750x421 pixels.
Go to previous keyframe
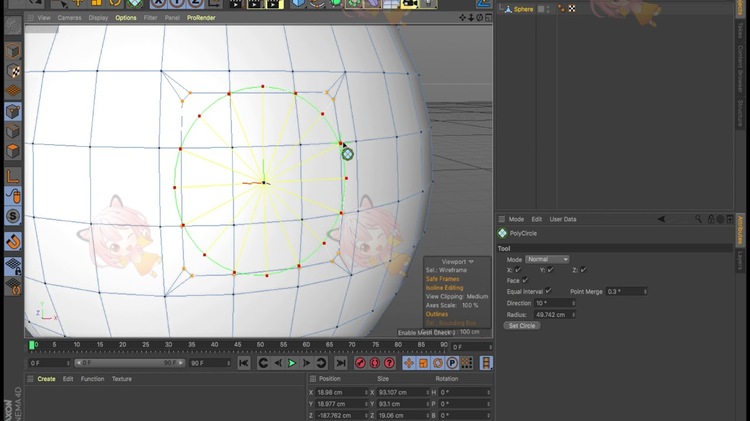click(x=263, y=363)
